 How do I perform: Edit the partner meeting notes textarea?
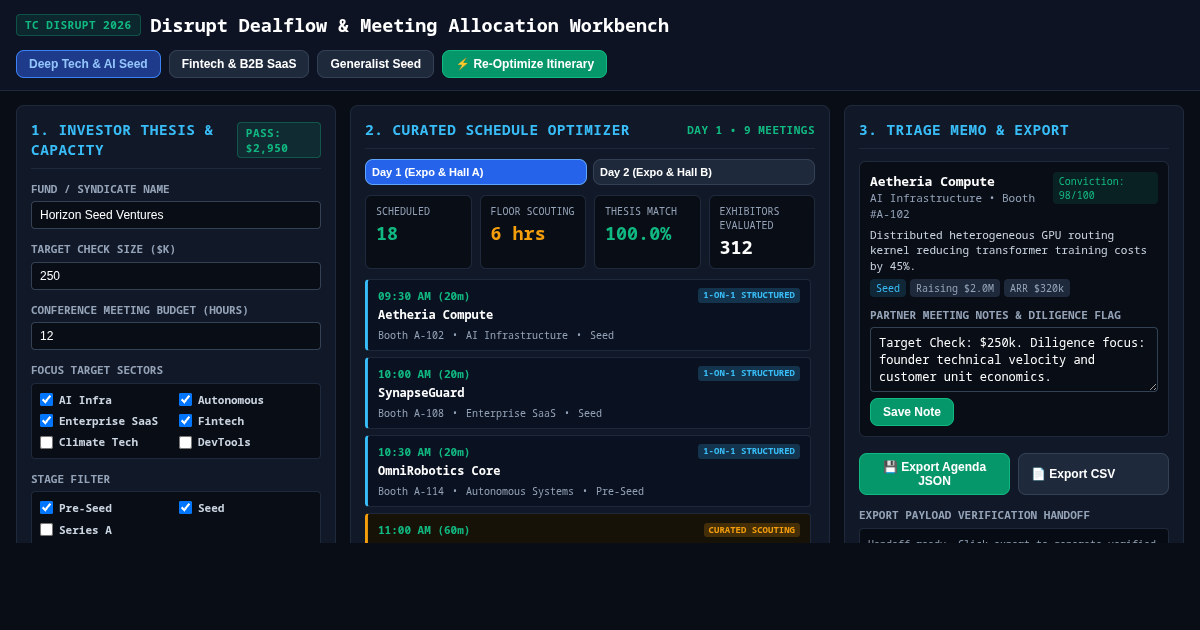coord(1014,359)
